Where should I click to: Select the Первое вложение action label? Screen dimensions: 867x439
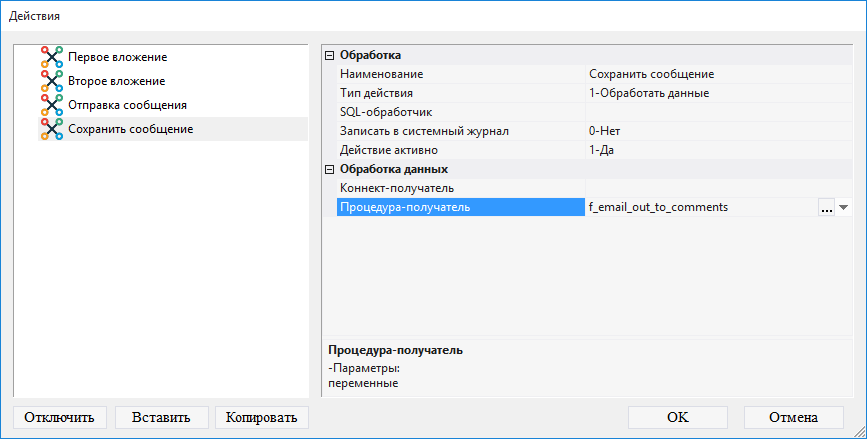click(117, 57)
